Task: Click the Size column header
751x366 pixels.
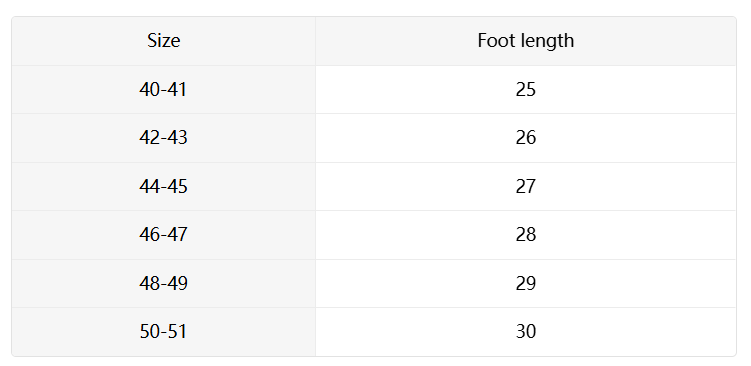Action: pyautogui.click(x=163, y=41)
